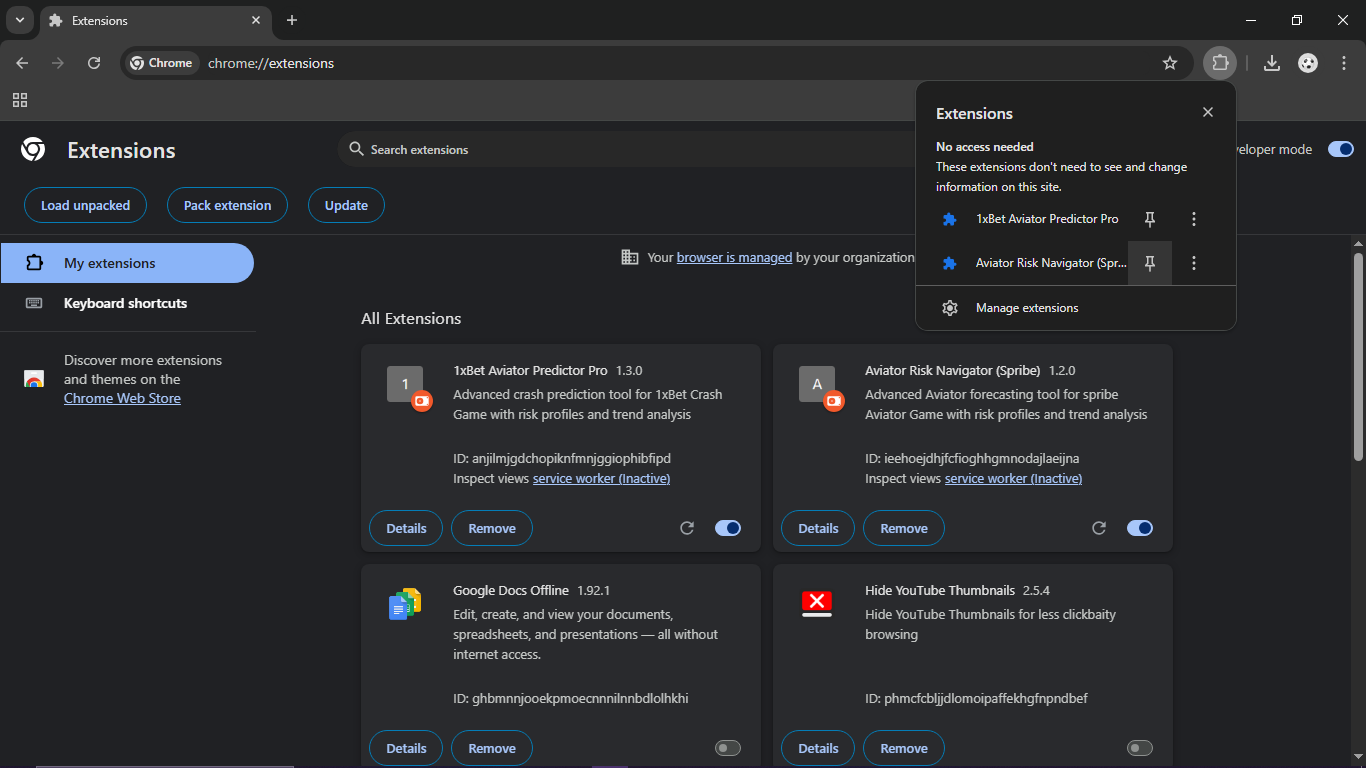Disable the 1xBet Aviator Predictor Pro toggle
Image resolution: width=1366 pixels, height=768 pixels.
728,528
